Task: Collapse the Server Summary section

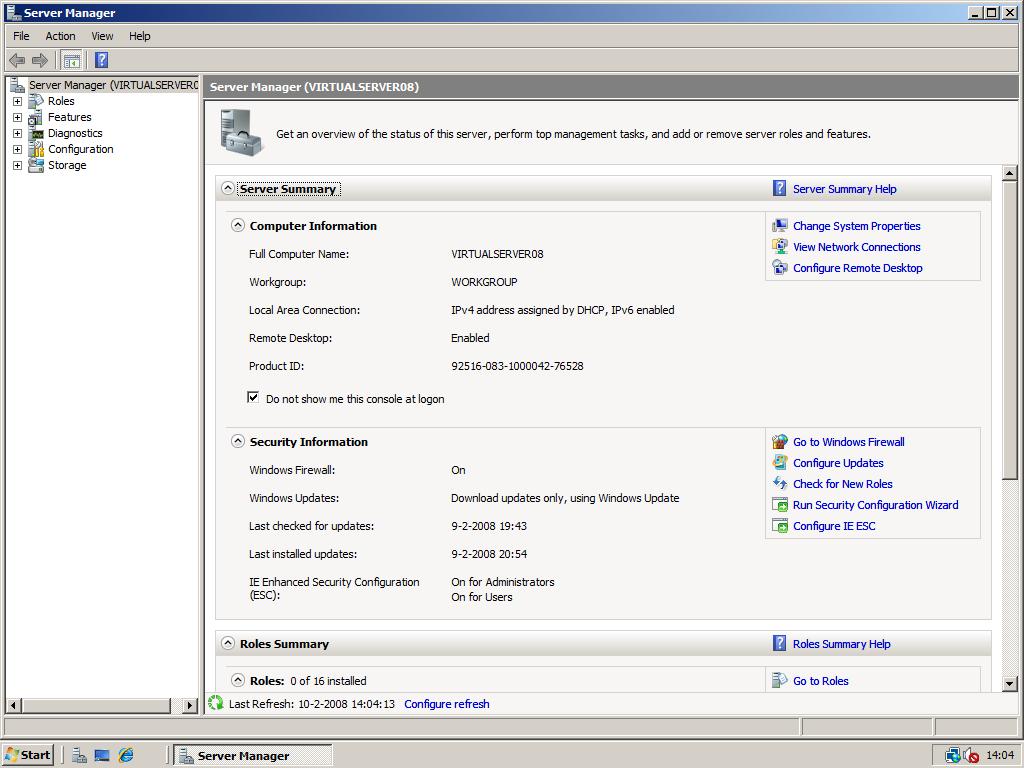Action: click(227, 188)
